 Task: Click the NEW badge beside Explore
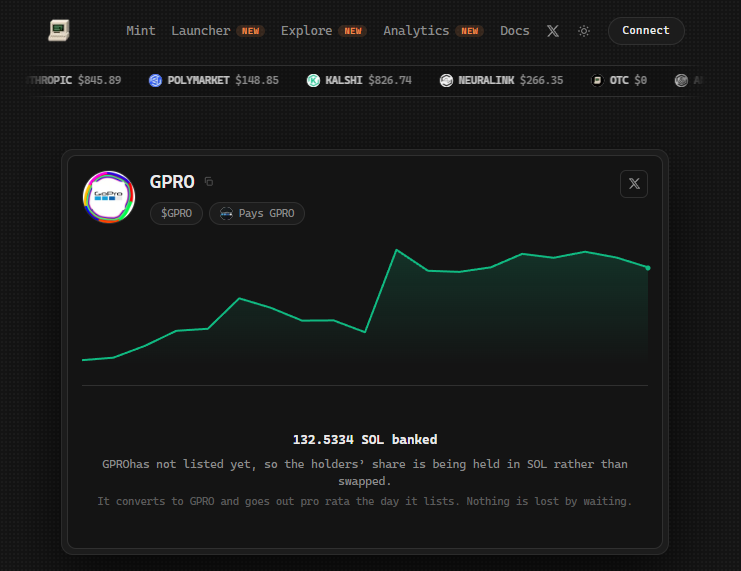point(353,31)
